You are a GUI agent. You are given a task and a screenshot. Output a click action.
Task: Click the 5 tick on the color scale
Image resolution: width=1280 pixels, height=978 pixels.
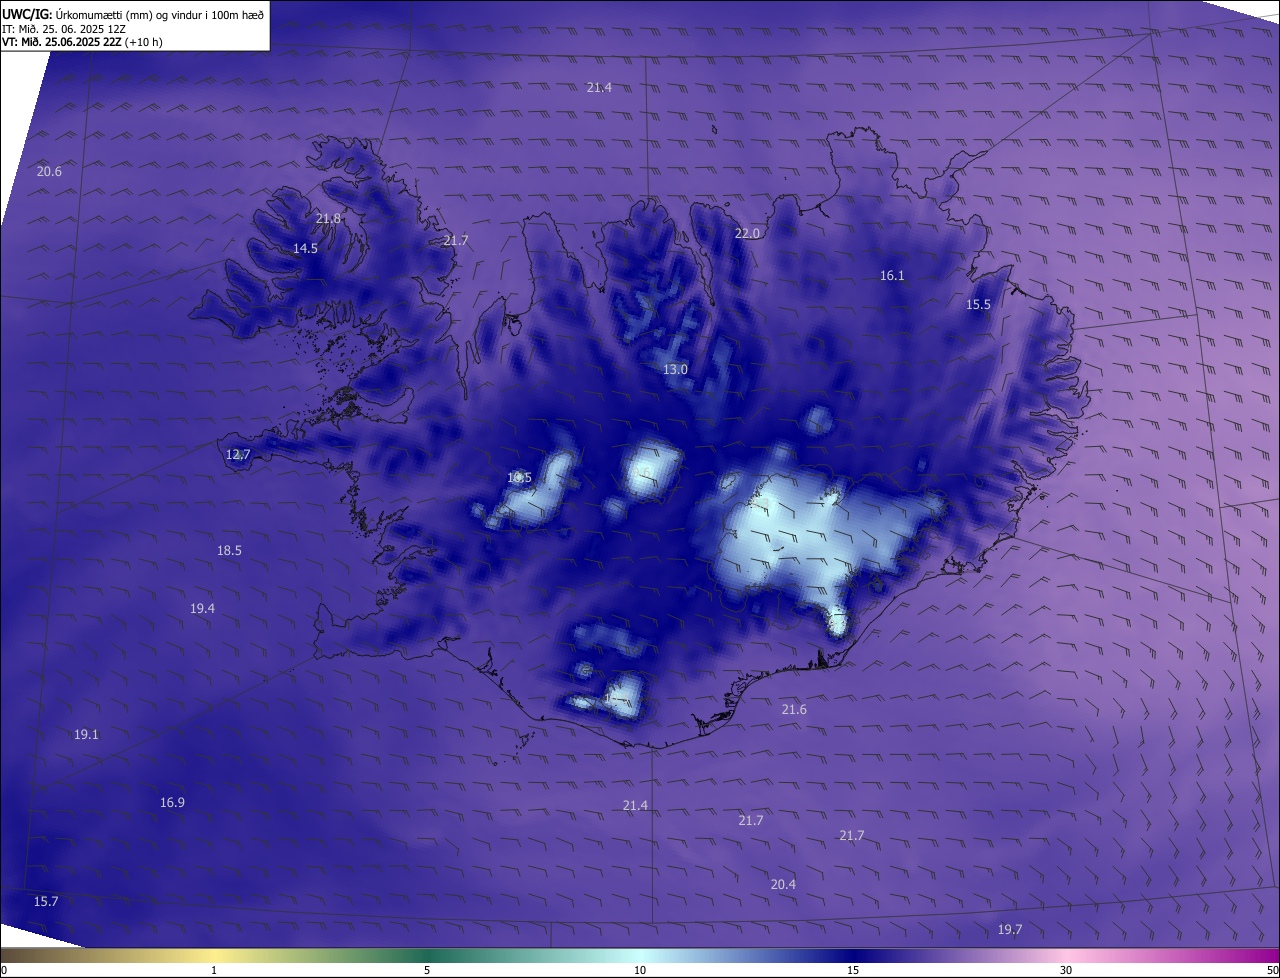pos(427,971)
